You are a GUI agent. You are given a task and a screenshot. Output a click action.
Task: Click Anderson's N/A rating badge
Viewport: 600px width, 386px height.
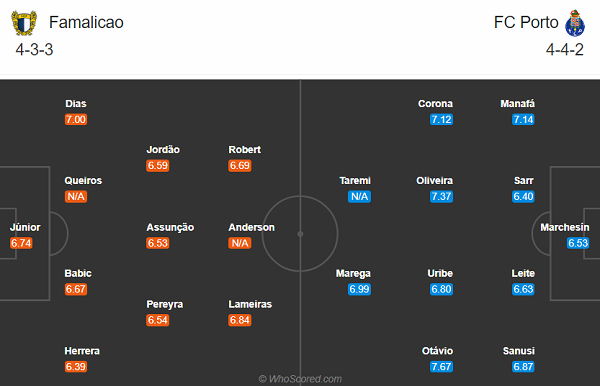point(240,243)
